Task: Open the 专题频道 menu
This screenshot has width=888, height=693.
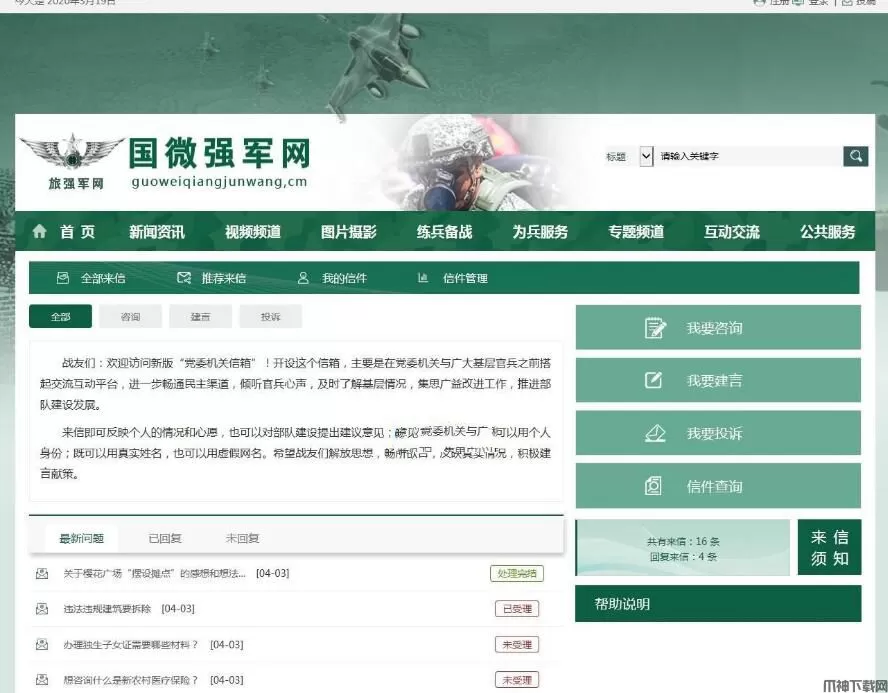Action: [x=635, y=232]
